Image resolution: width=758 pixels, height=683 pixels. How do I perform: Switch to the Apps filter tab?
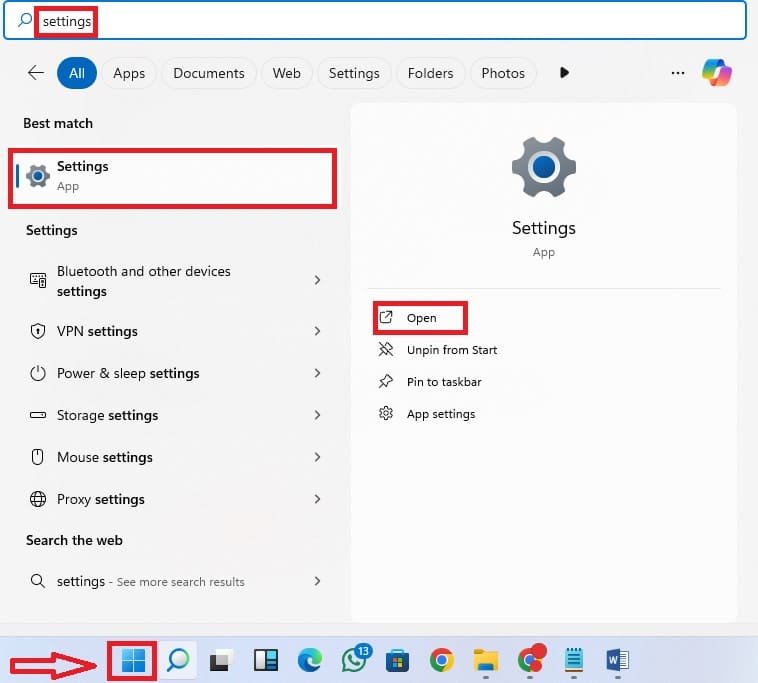coord(129,73)
